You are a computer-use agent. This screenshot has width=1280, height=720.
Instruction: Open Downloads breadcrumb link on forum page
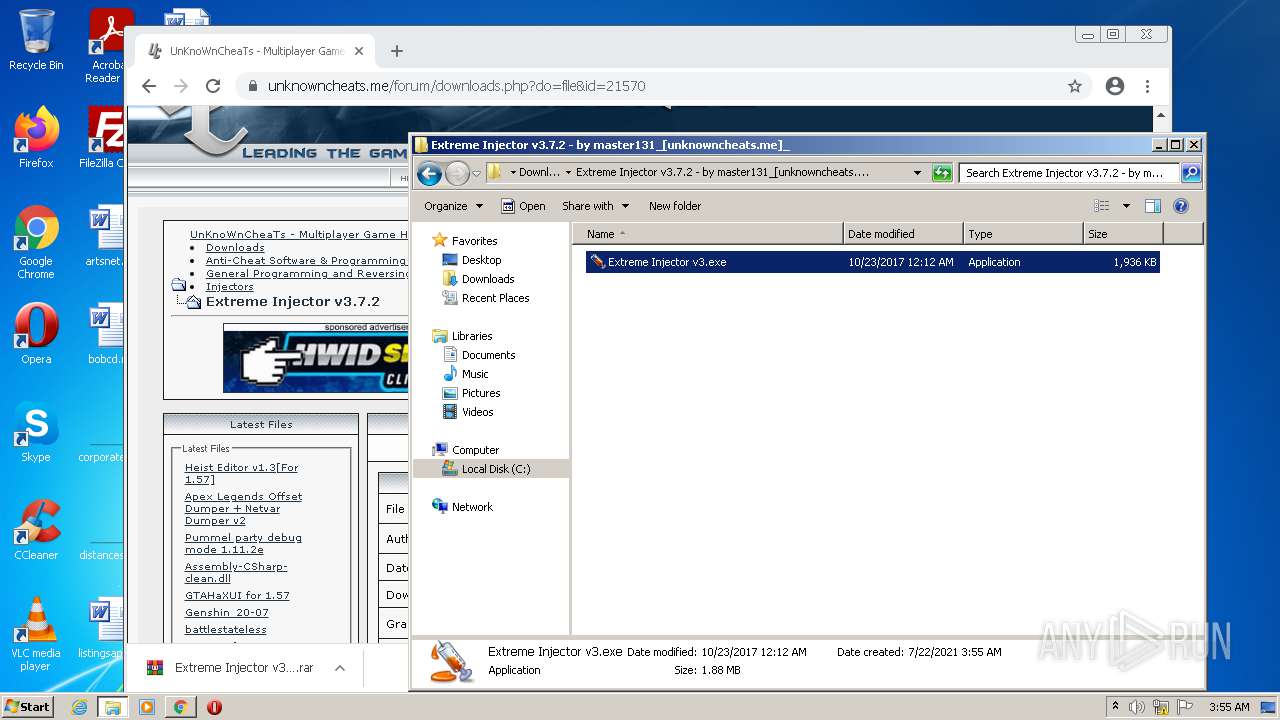pyautogui.click(x=235, y=247)
